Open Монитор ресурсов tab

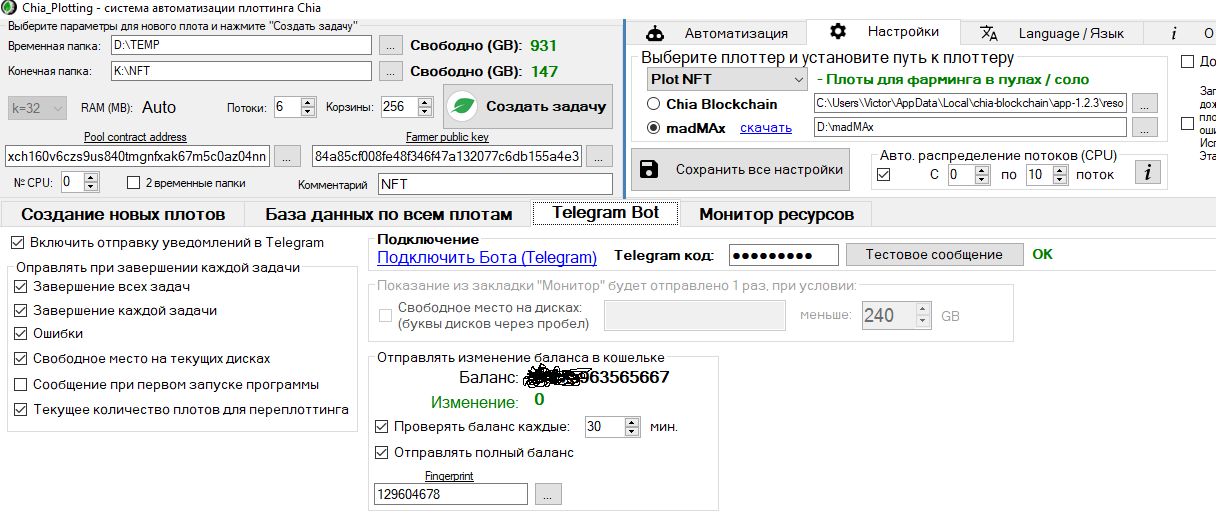click(x=776, y=214)
